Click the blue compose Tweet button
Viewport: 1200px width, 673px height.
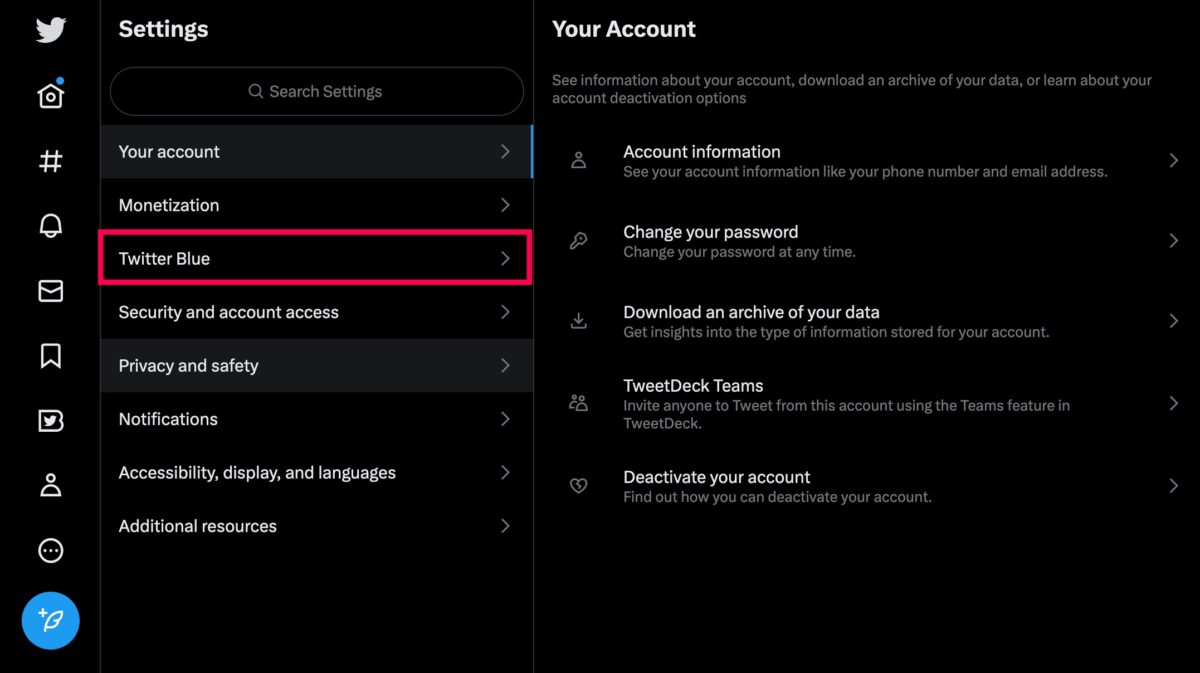point(51,620)
